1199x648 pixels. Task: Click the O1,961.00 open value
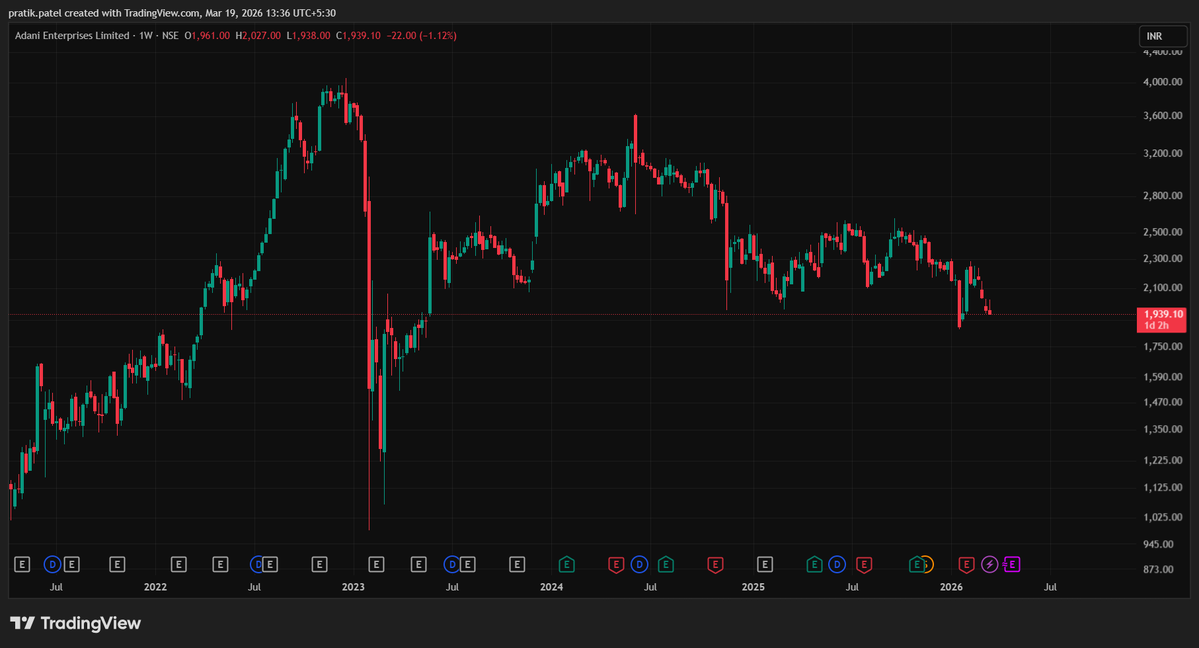(206, 35)
